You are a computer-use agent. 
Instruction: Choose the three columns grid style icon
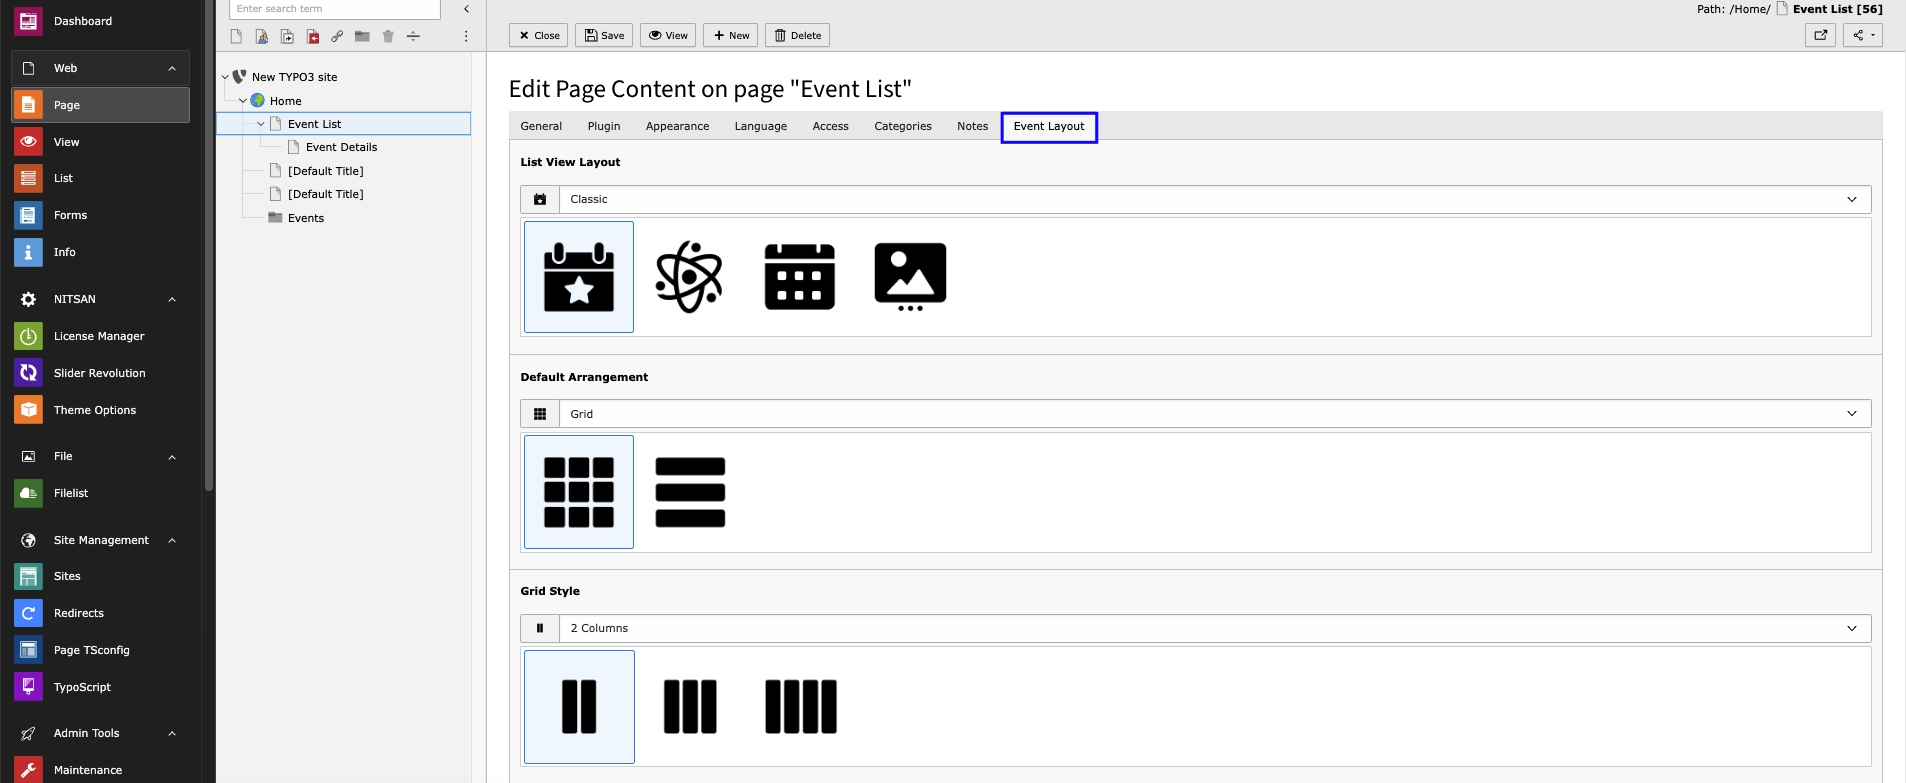click(690, 707)
